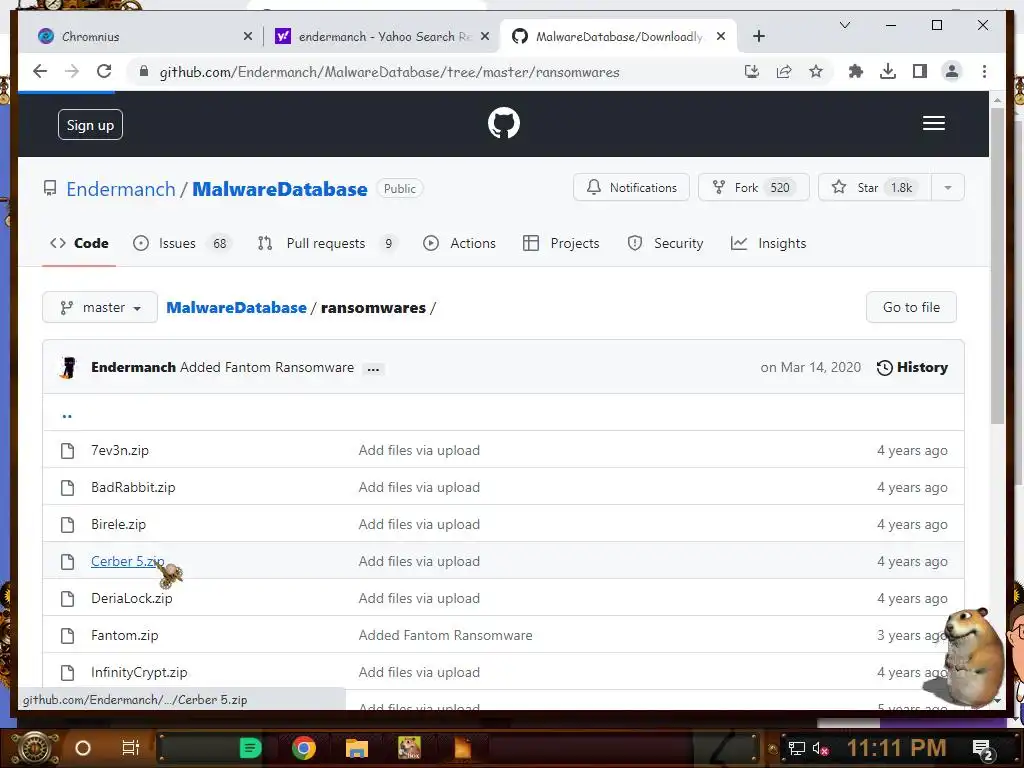
Task: Click the share page icon in address bar
Action: coord(784,71)
